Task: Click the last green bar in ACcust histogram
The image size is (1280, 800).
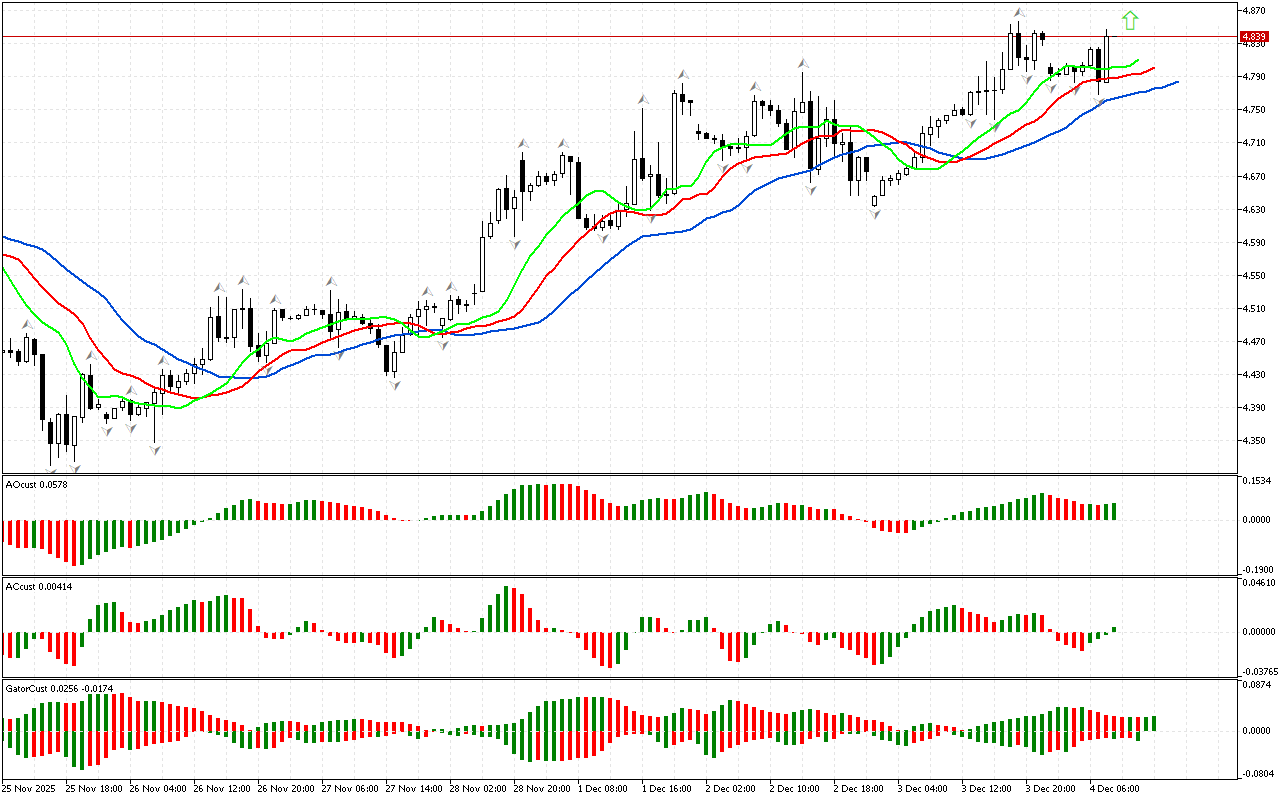Action: (x=1113, y=630)
